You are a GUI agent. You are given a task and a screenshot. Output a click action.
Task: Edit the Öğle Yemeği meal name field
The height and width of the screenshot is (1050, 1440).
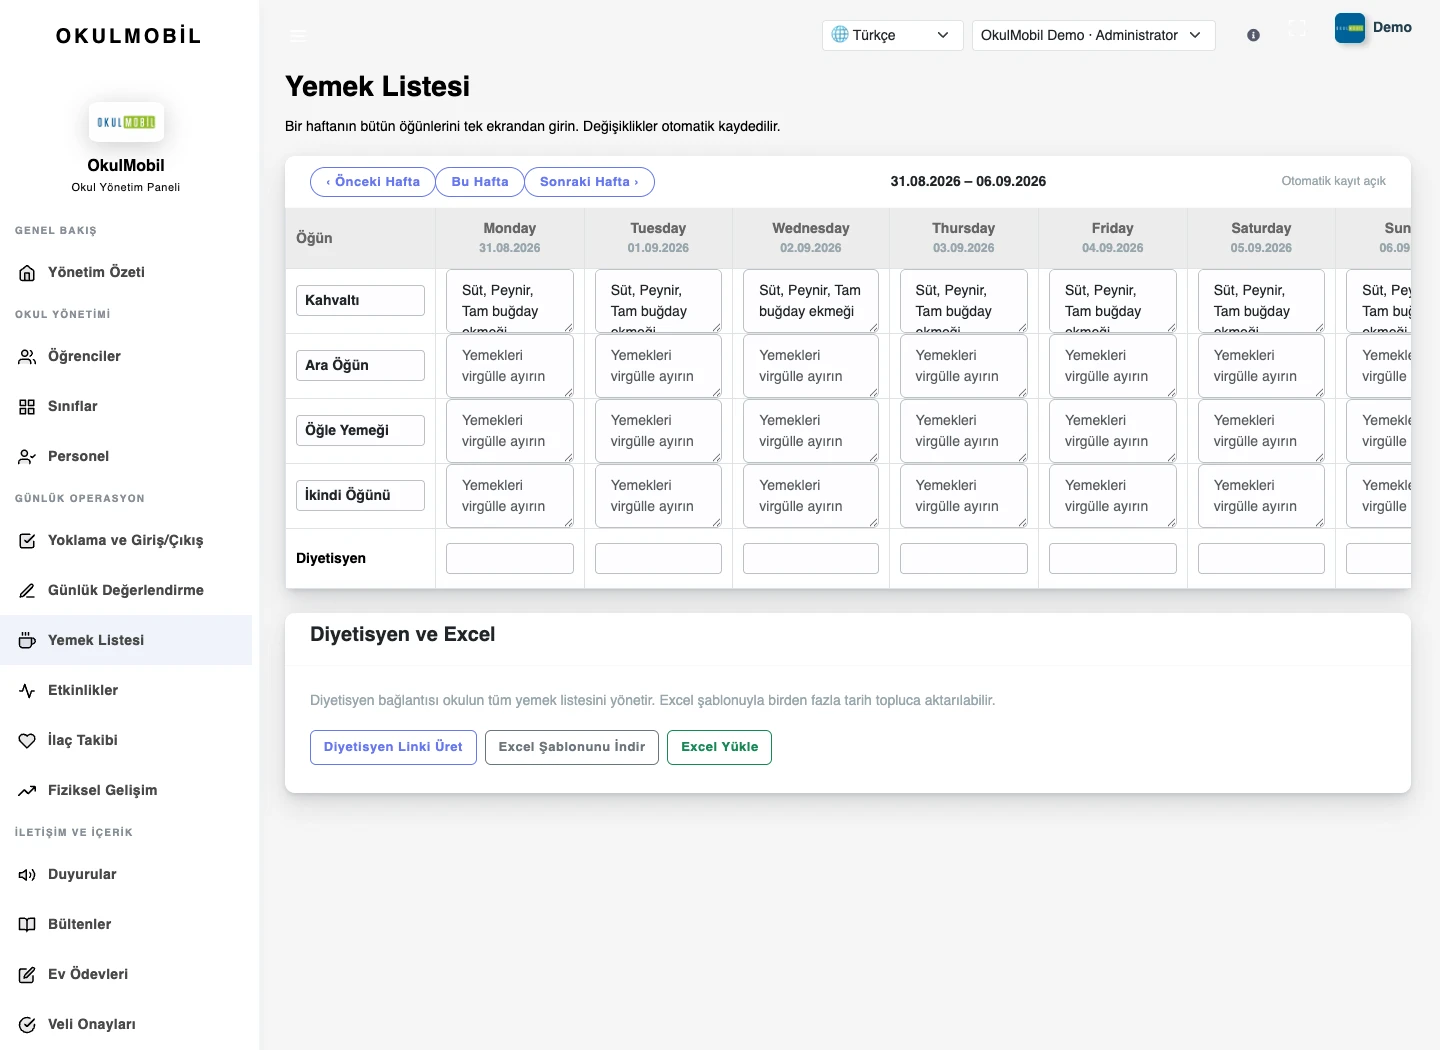(x=360, y=430)
